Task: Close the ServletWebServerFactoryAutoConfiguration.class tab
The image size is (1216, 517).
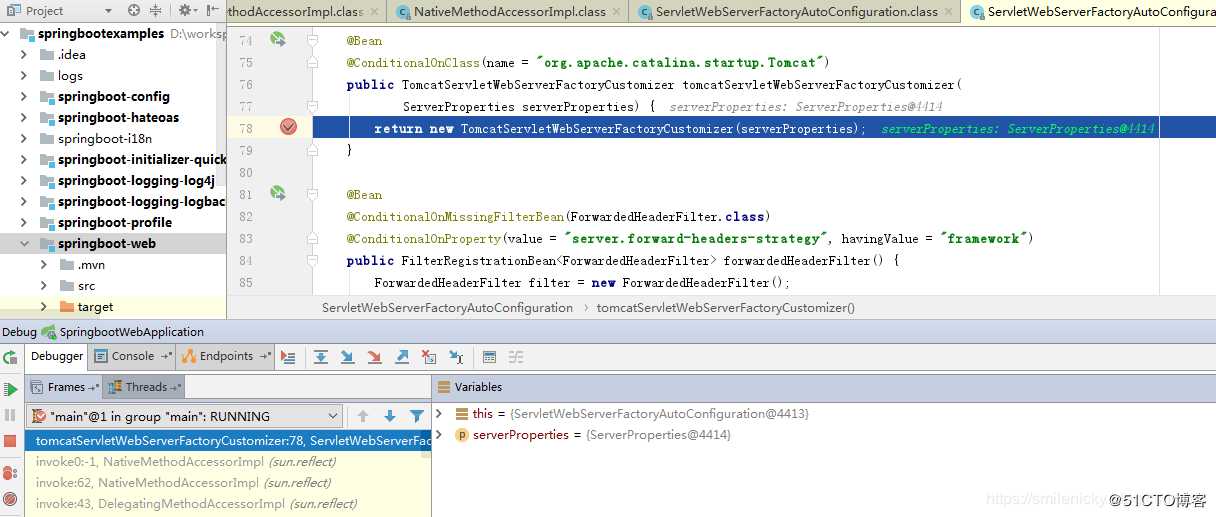Action: [x=950, y=12]
